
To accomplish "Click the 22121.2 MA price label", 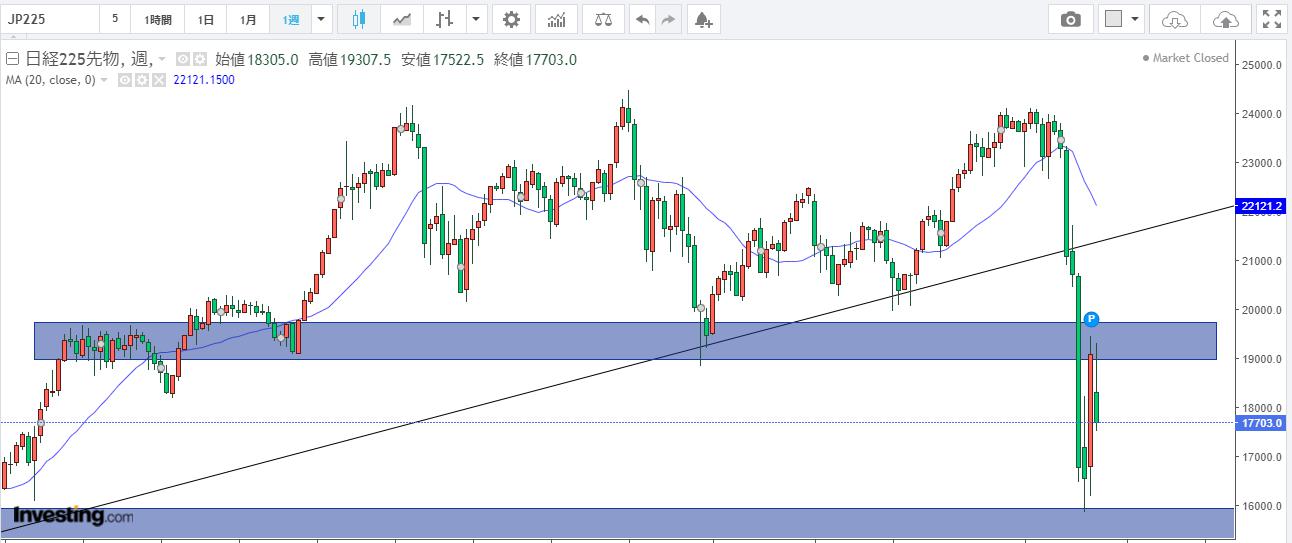I will point(1261,206).
